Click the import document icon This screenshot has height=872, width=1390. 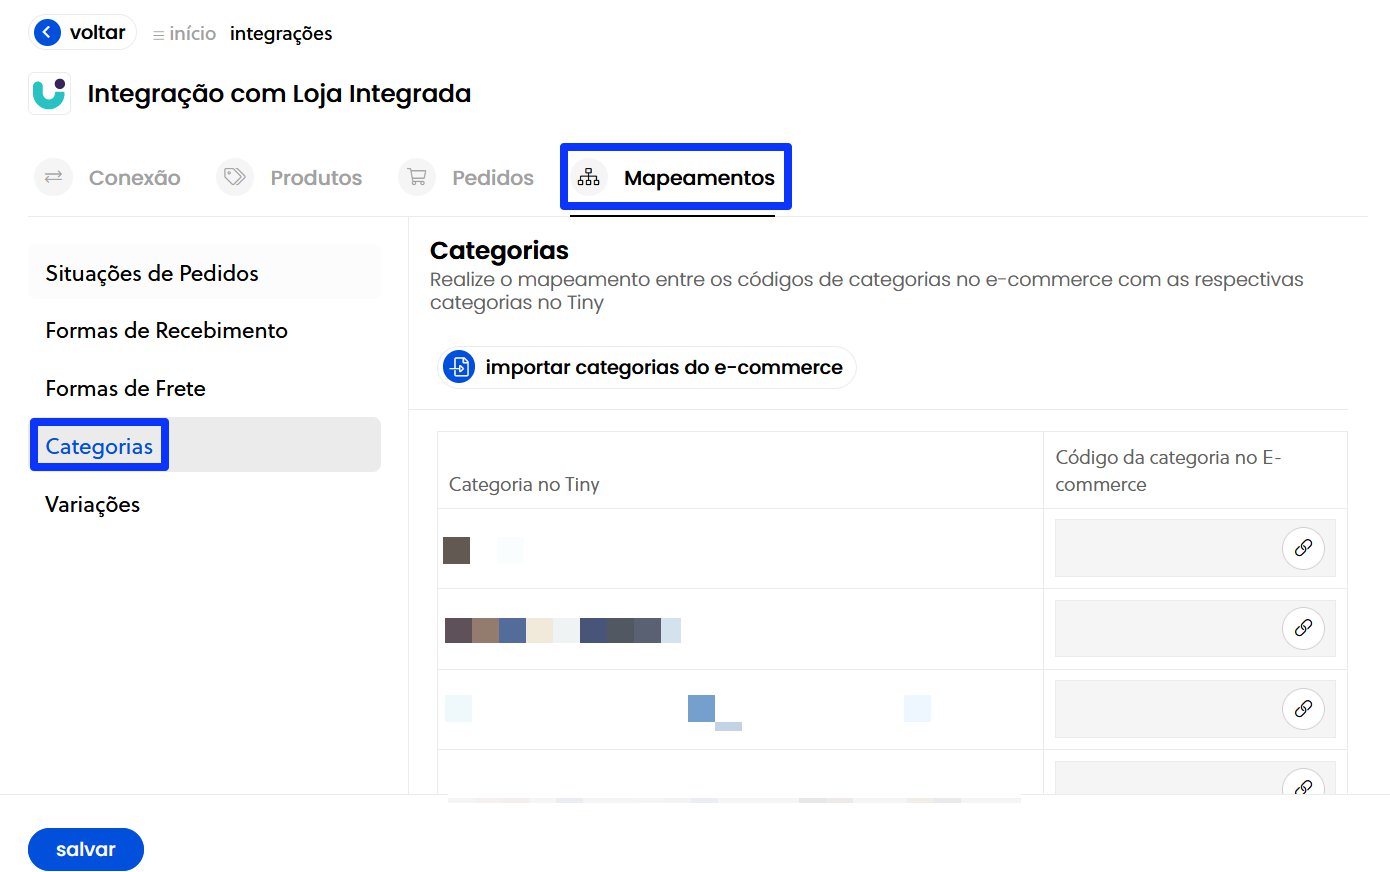coord(459,368)
